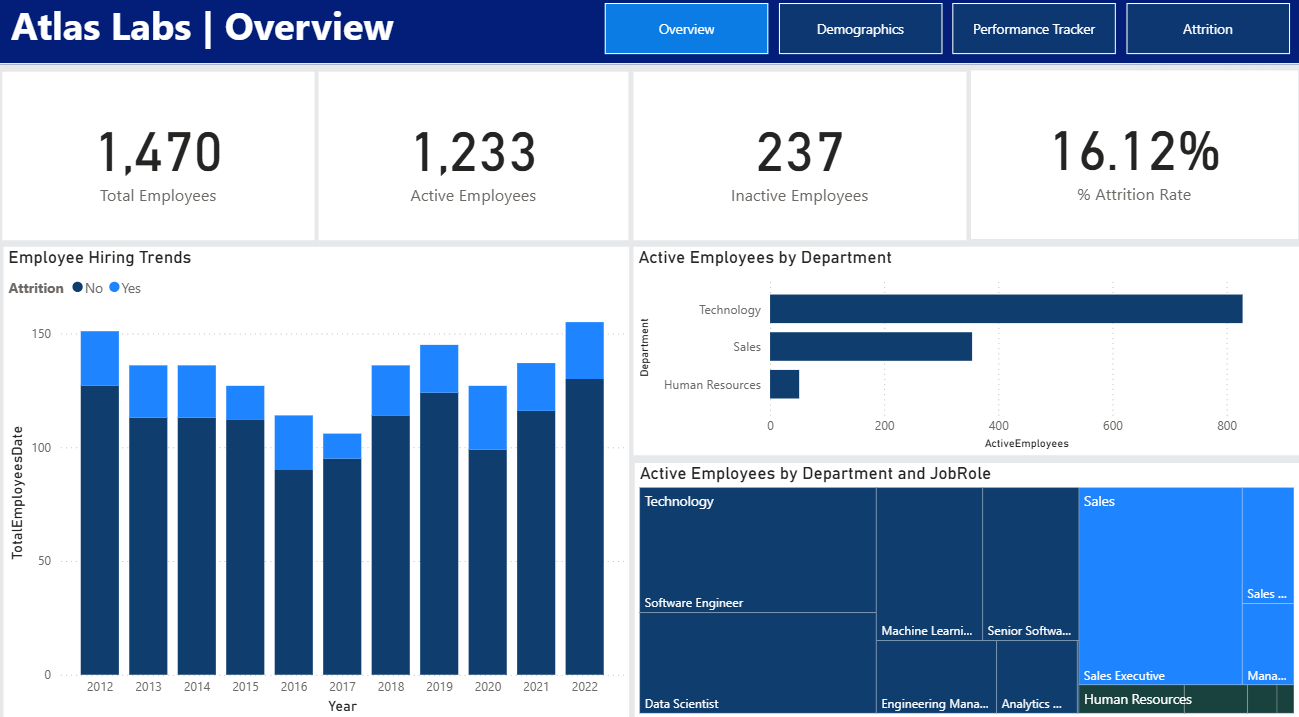This screenshot has height=717, width=1299.
Task: Click the Analytics treemap tile
Action: [x=1037, y=677]
